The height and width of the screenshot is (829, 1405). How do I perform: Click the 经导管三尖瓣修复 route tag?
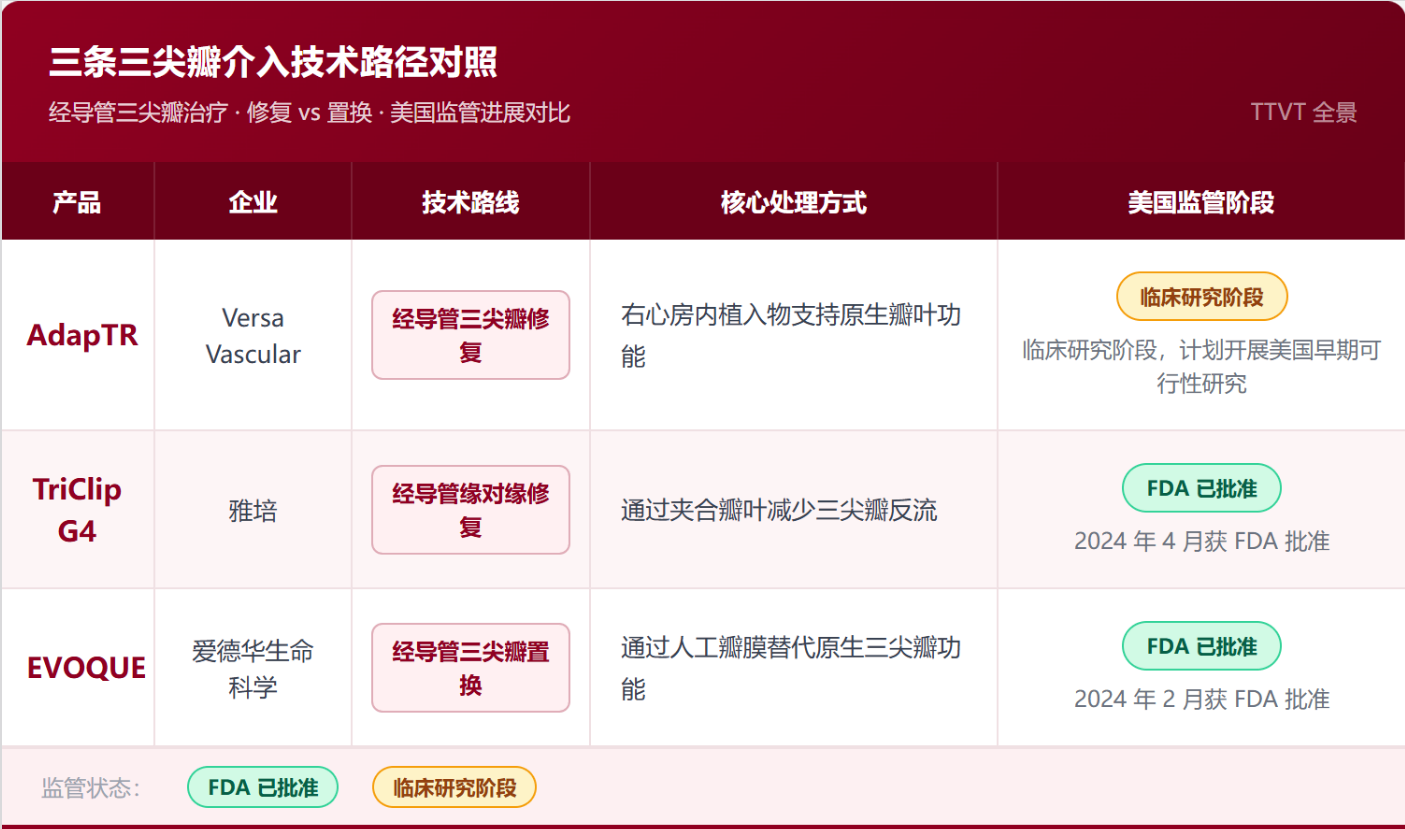pyautogui.click(x=471, y=335)
